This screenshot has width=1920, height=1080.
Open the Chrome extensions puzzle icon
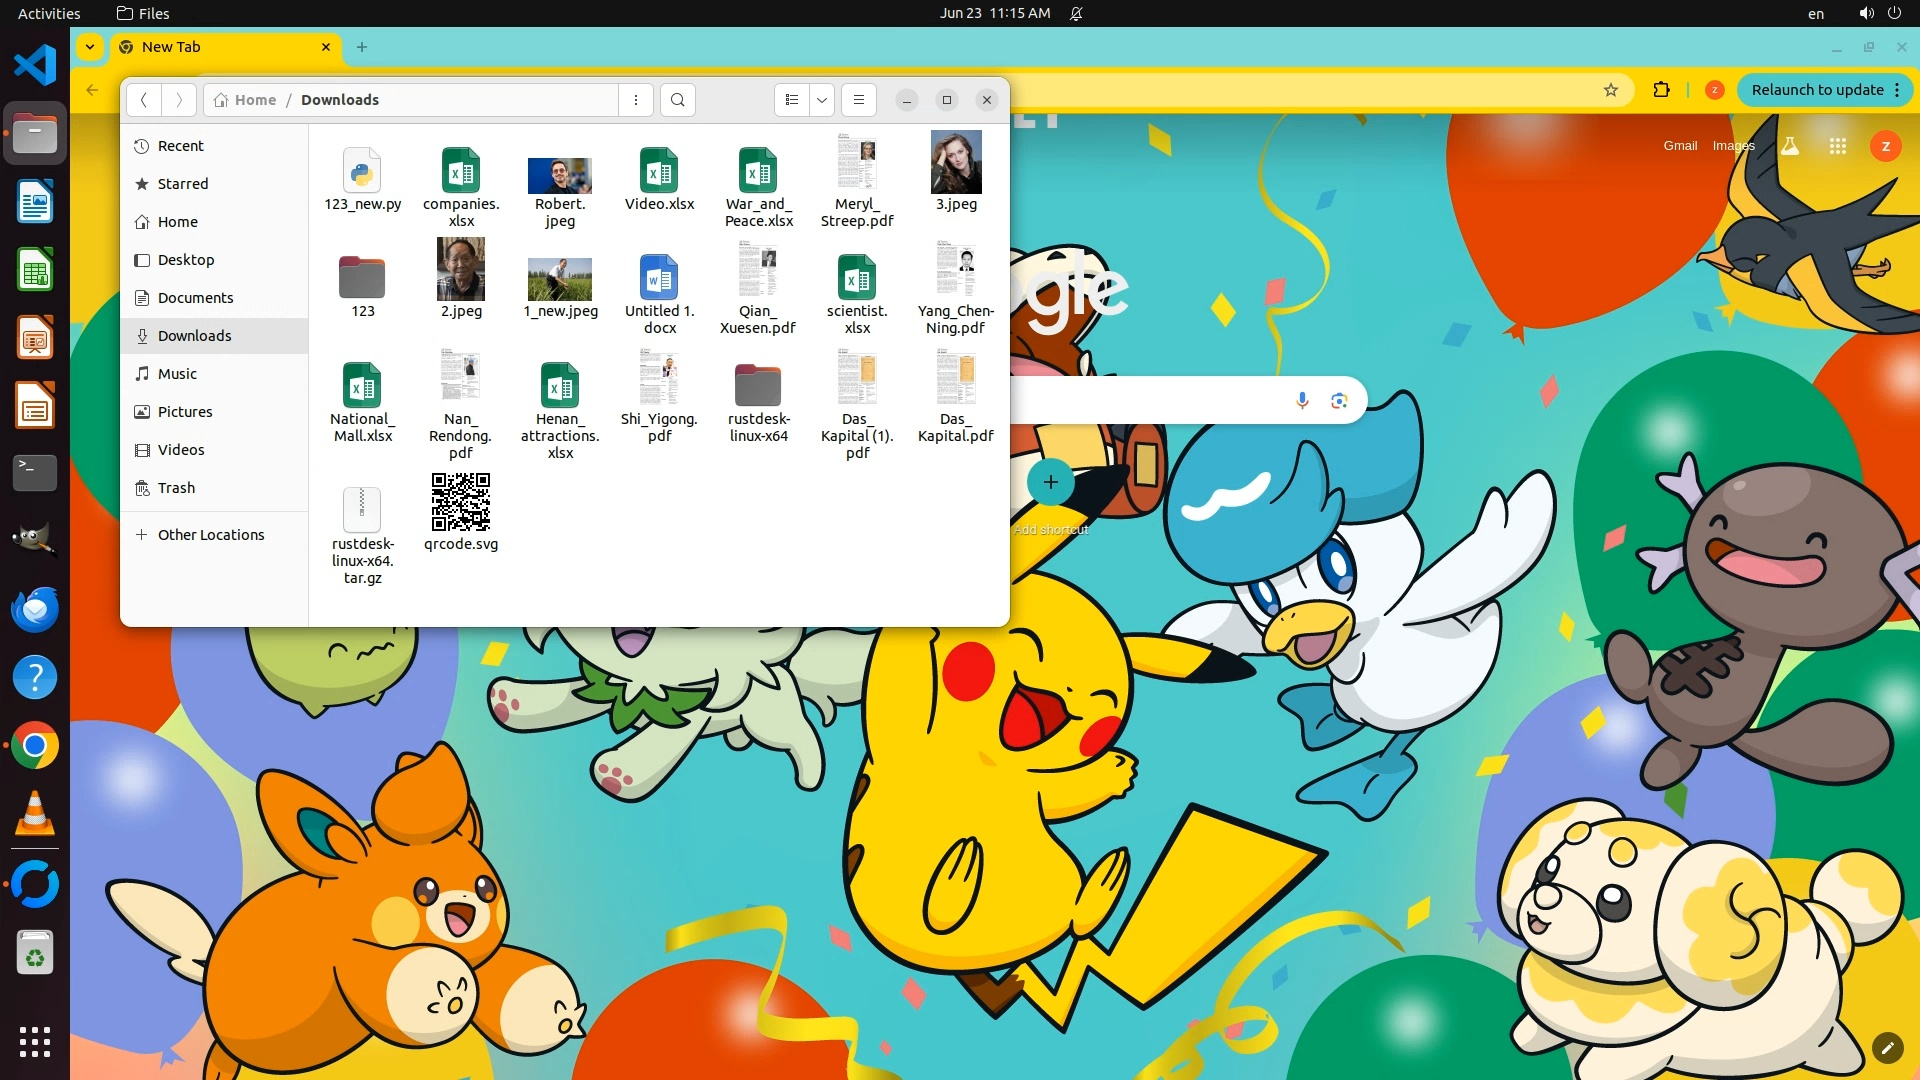[1661, 90]
